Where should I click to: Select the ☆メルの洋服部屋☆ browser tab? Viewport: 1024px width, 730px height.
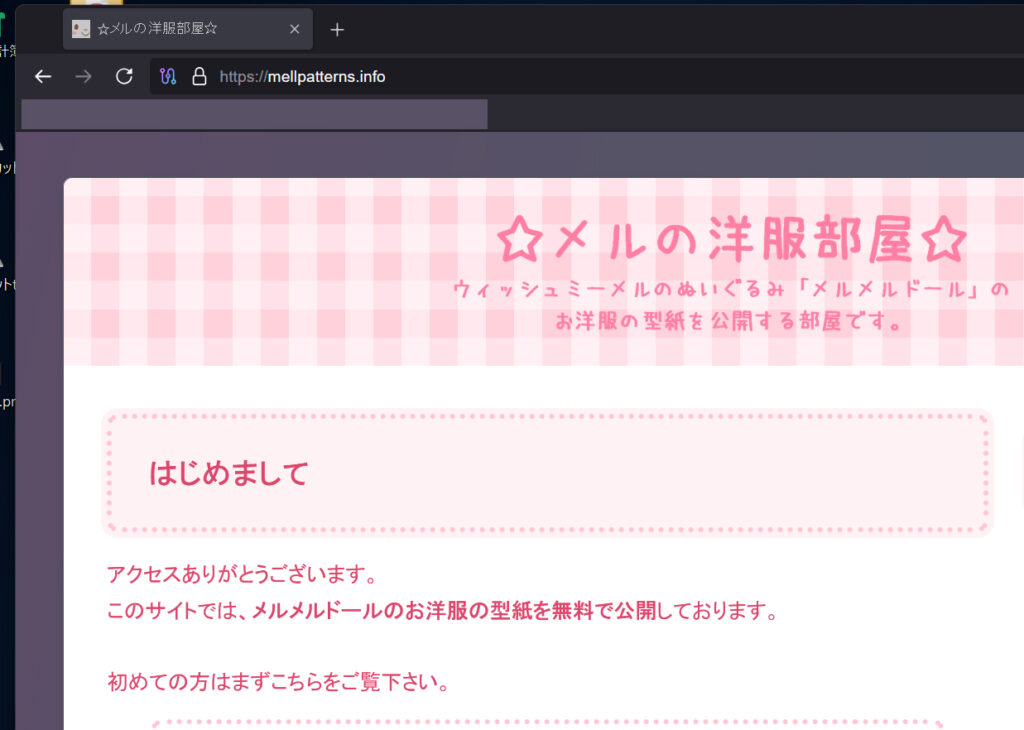coord(170,30)
